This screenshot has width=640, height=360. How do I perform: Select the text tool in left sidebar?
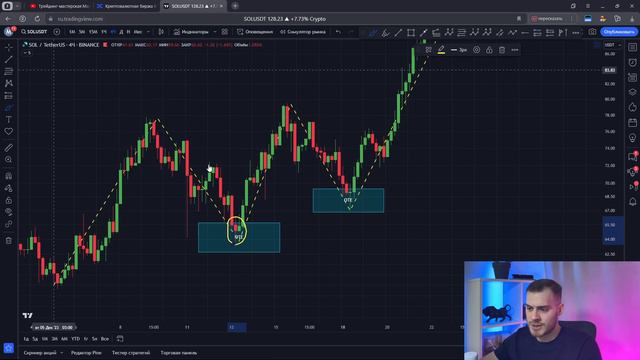pos(9,120)
